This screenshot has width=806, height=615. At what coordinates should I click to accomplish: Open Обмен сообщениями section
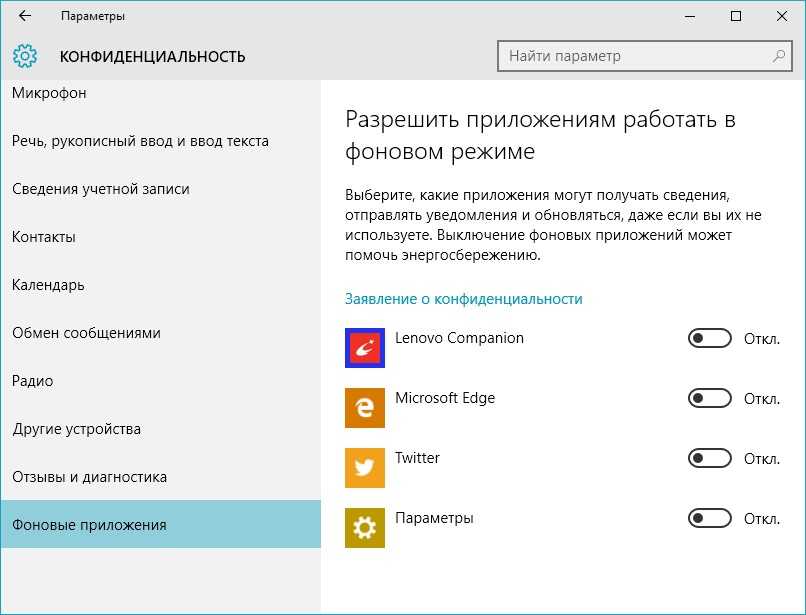pos(160,333)
